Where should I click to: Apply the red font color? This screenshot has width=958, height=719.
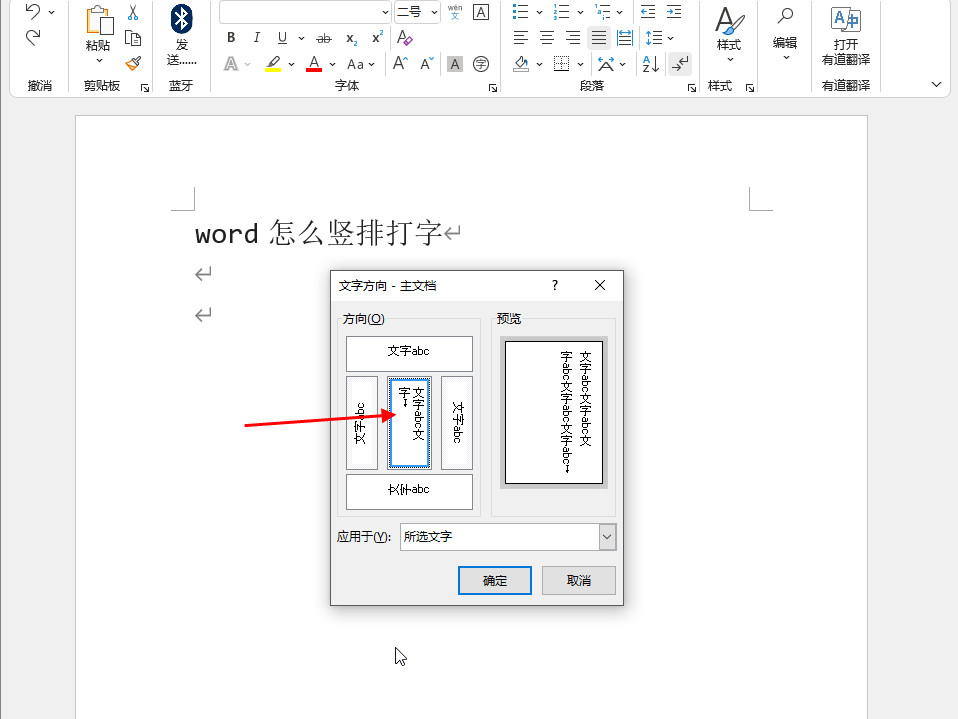pos(314,64)
